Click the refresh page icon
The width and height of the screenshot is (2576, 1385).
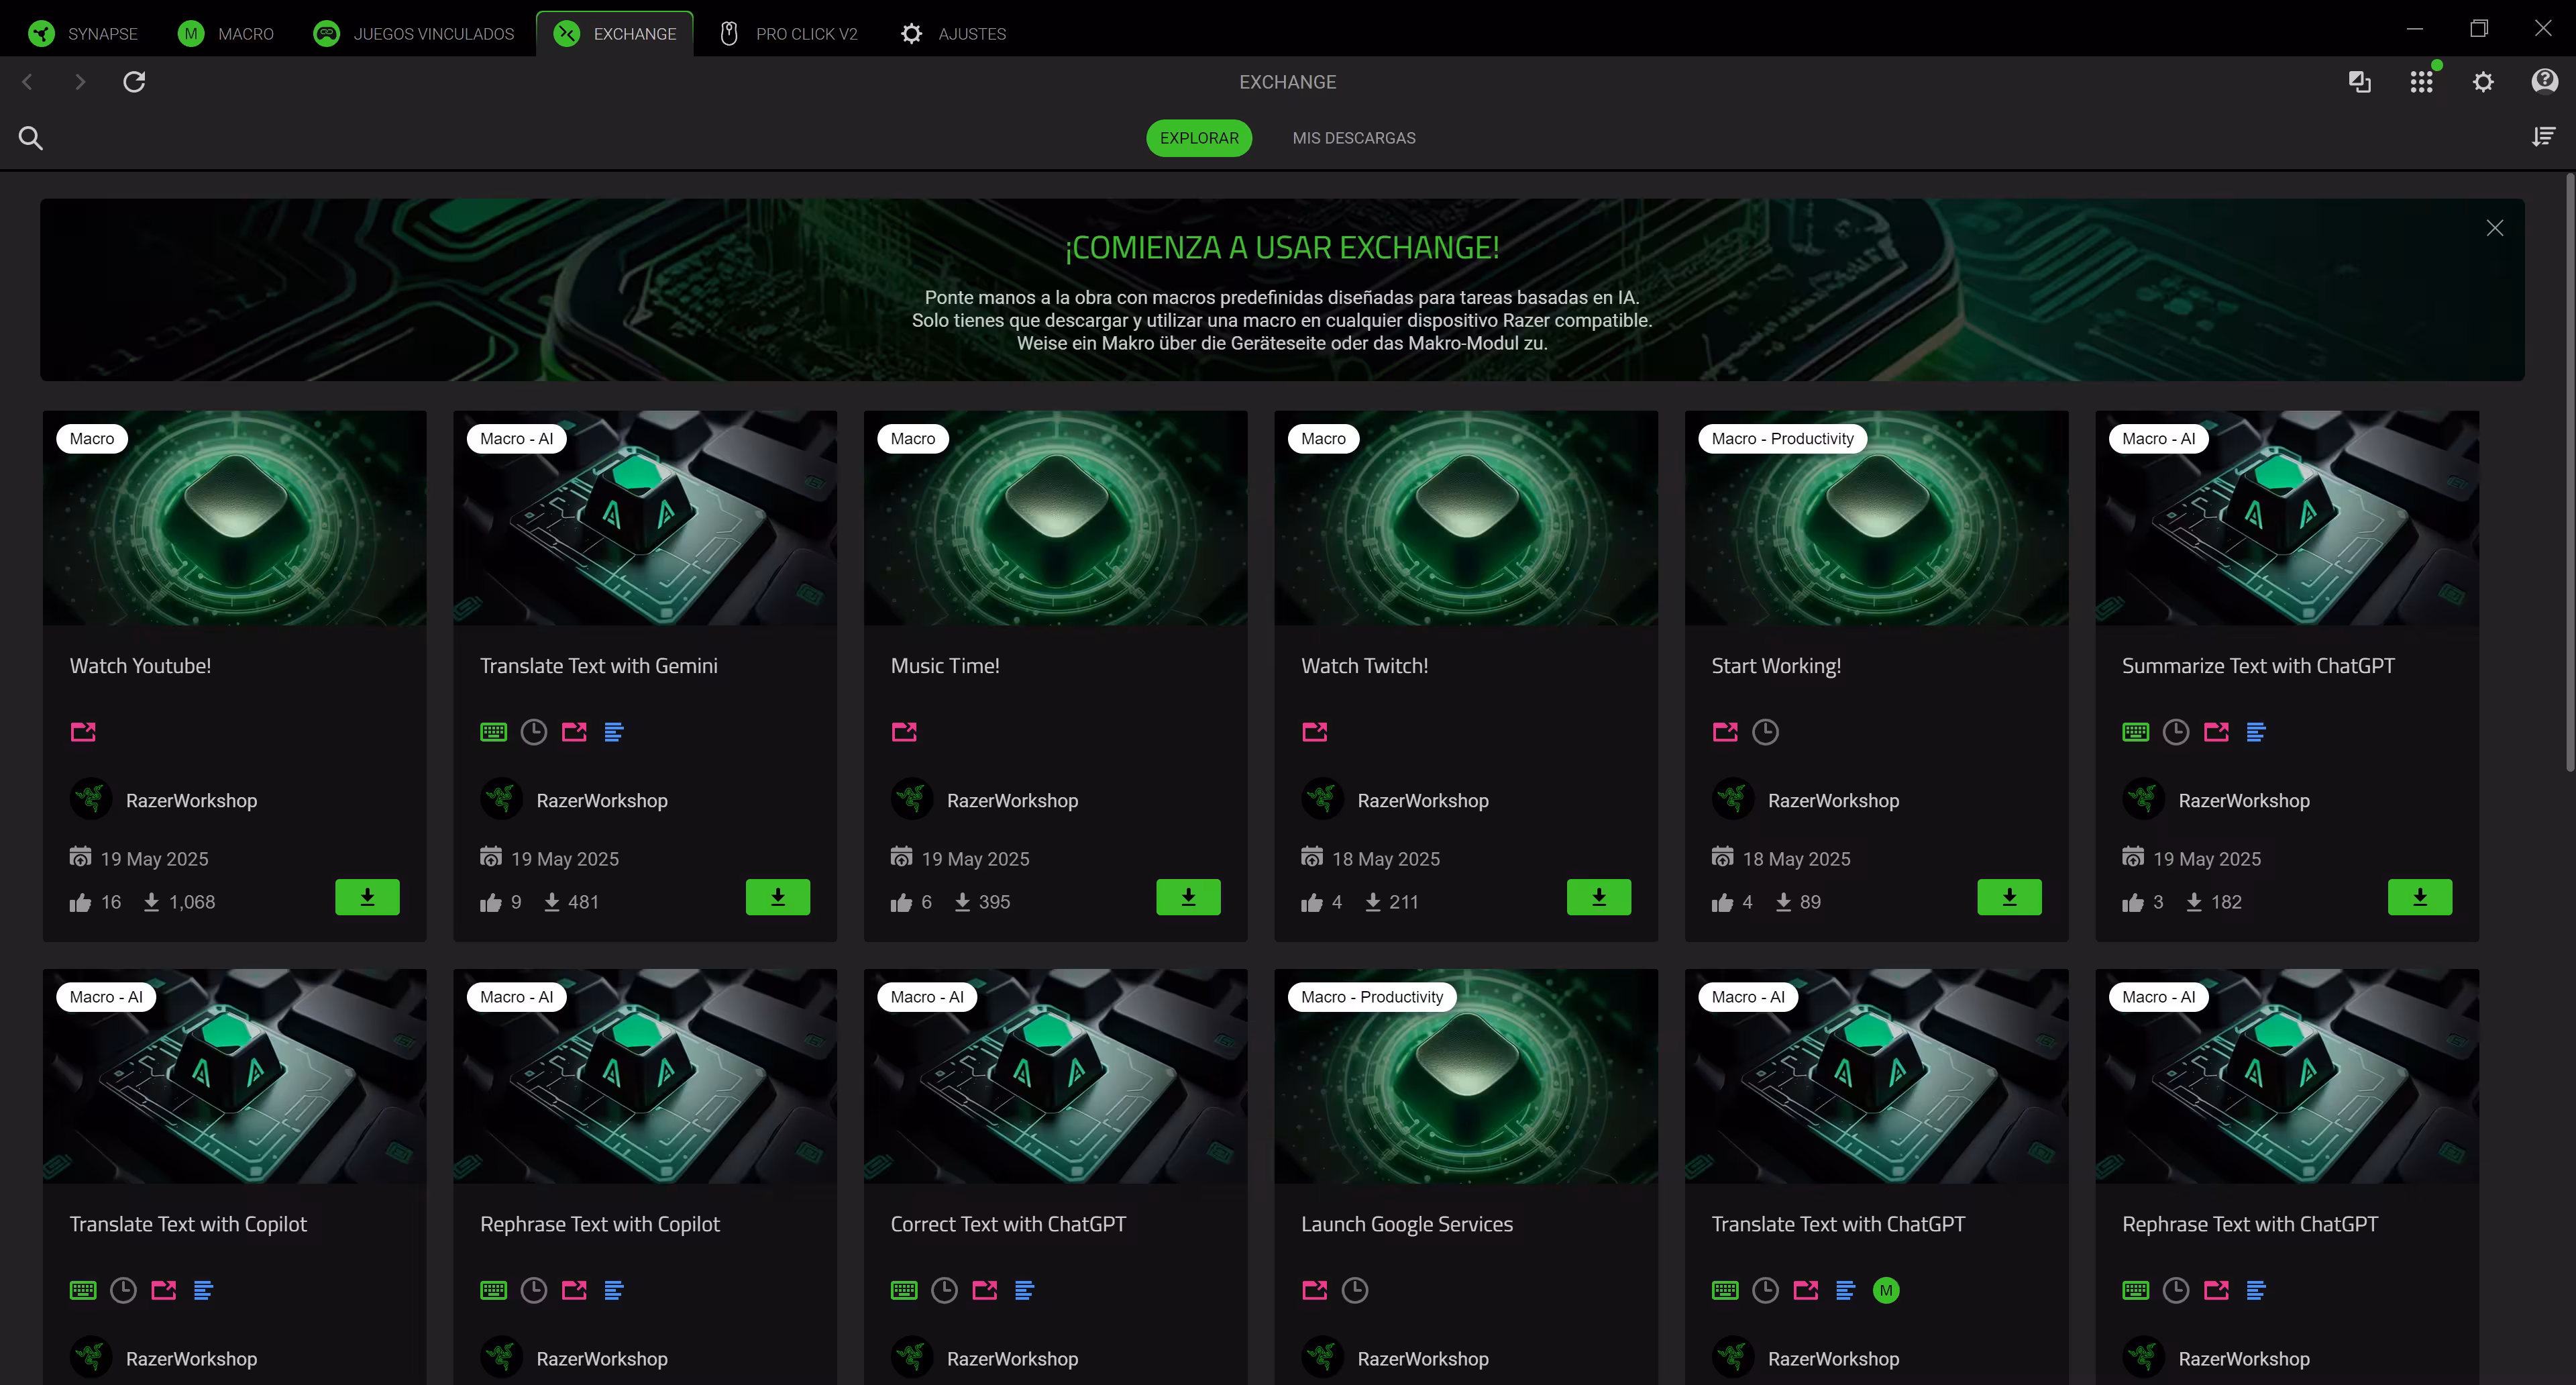coord(134,82)
